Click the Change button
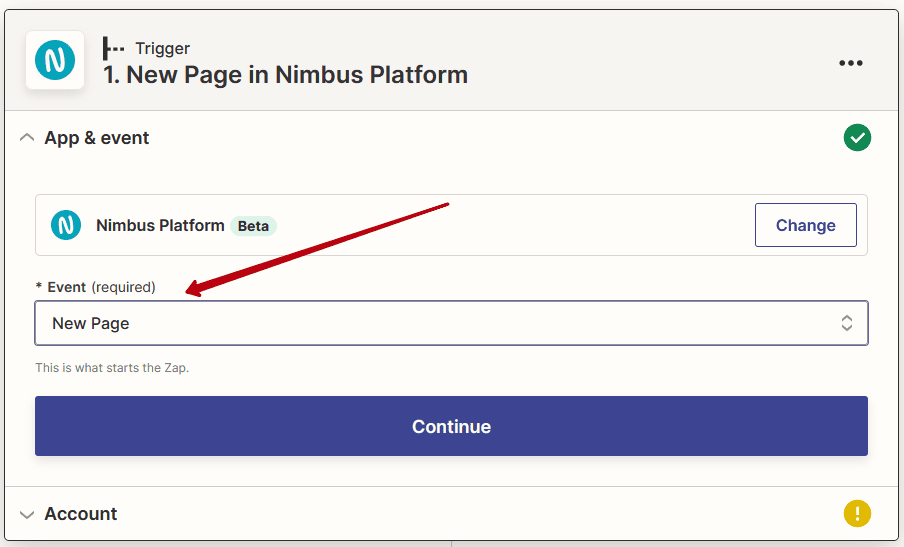The height and width of the screenshot is (547, 904). (x=805, y=225)
